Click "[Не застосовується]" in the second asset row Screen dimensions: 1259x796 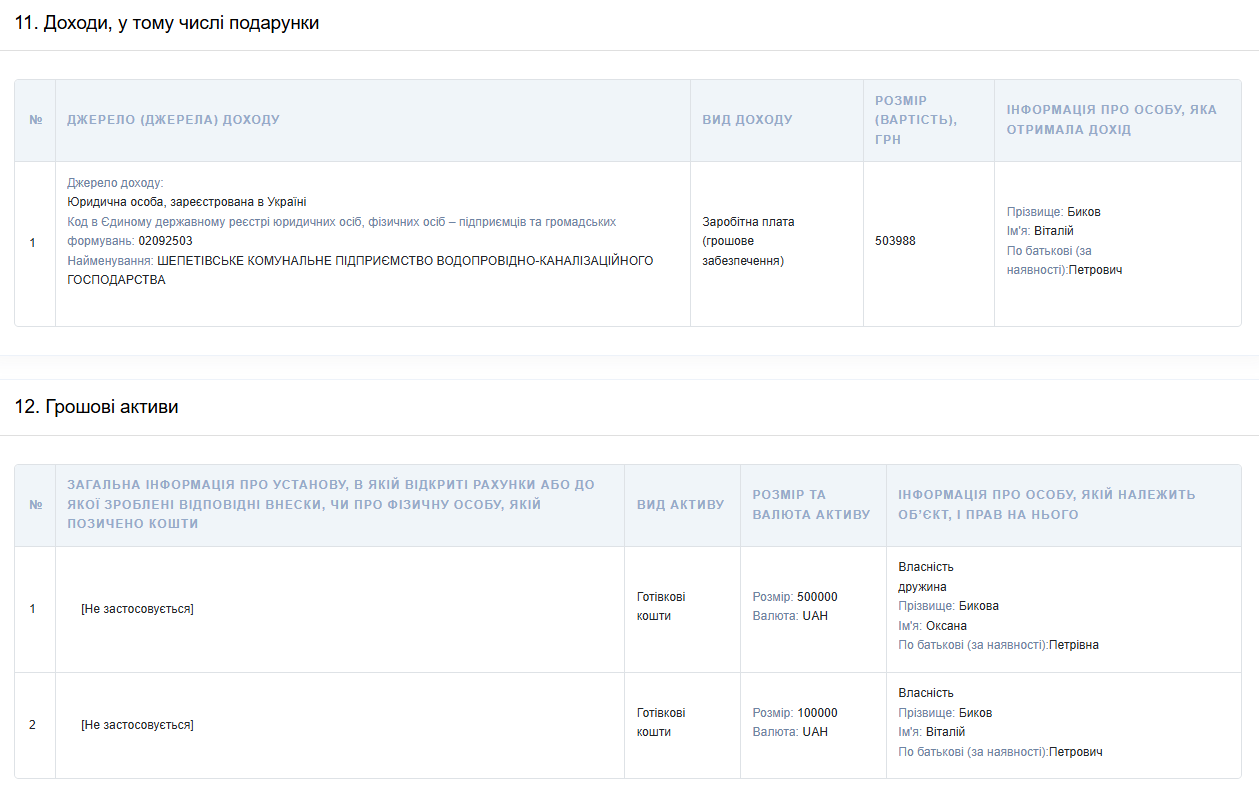pyautogui.click(x=137, y=725)
